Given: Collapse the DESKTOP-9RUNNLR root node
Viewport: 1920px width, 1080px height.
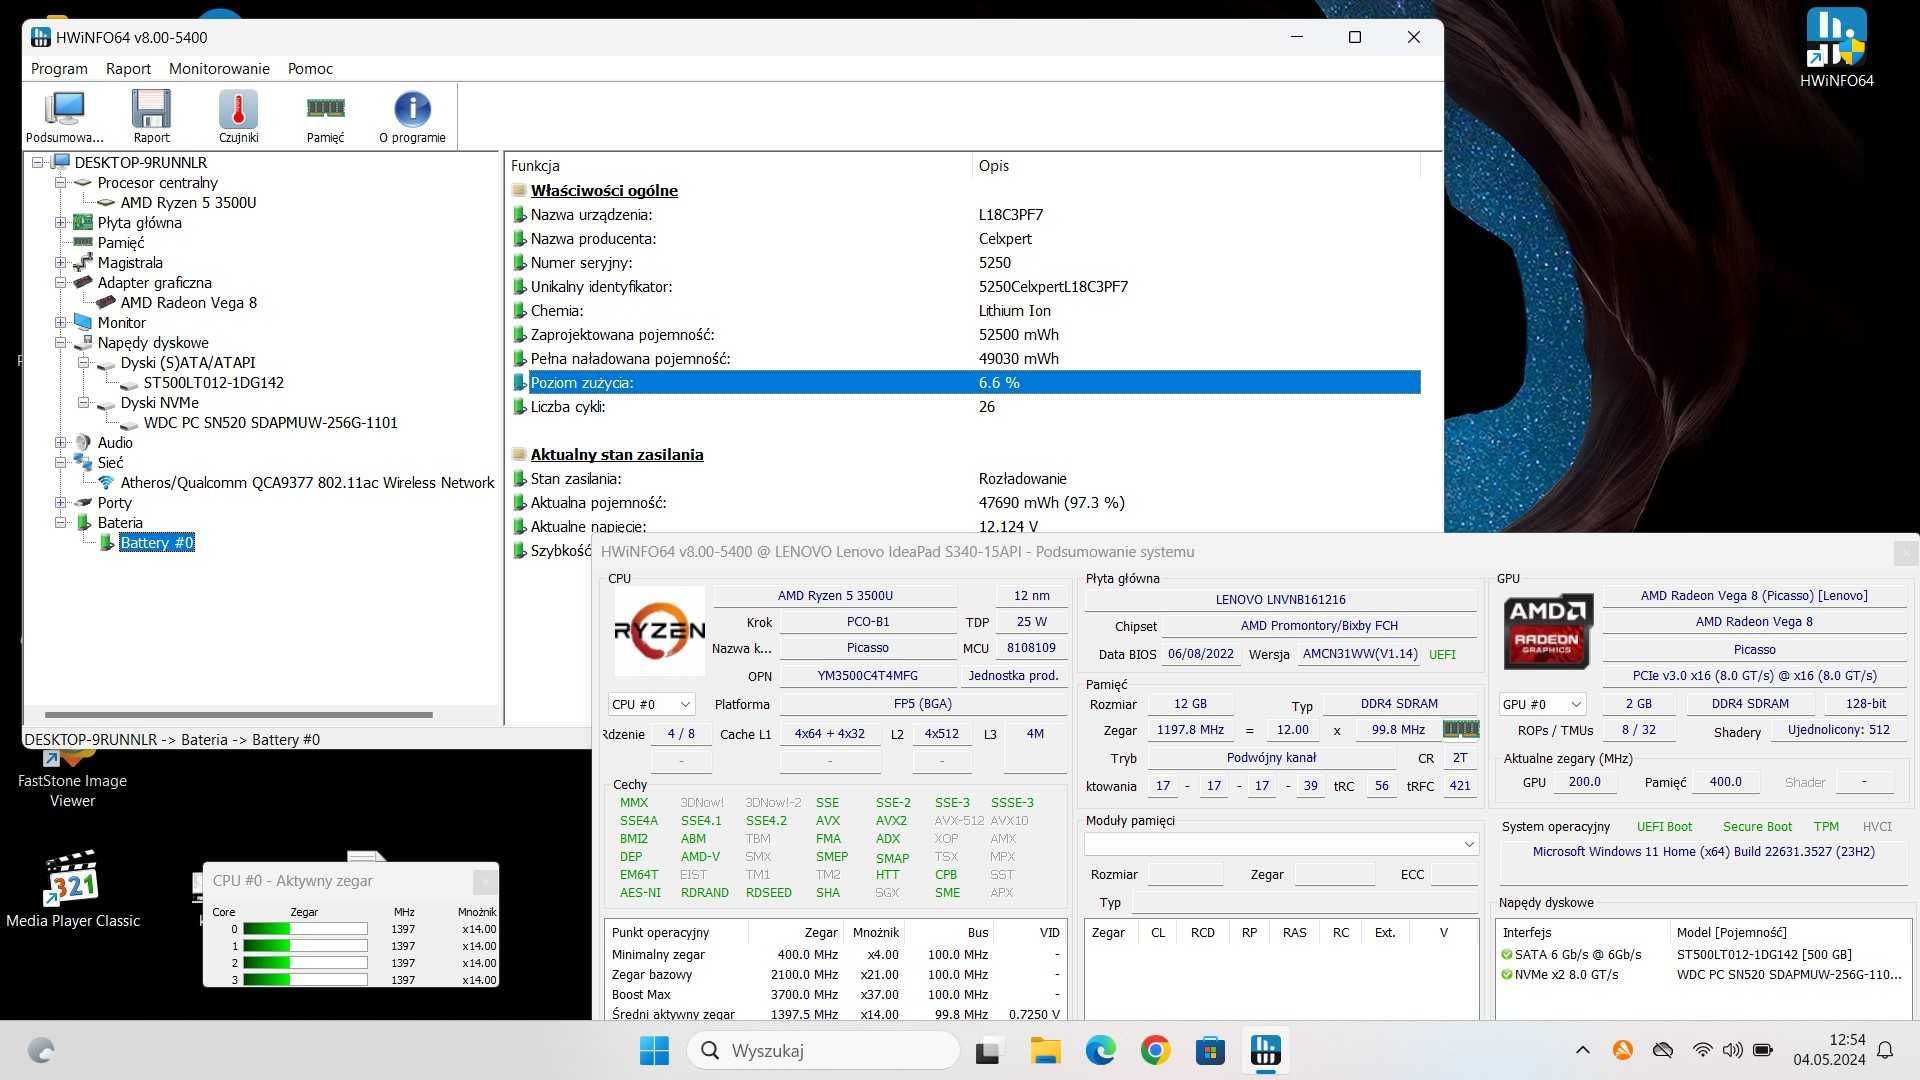Looking at the screenshot, I should click(x=38, y=162).
